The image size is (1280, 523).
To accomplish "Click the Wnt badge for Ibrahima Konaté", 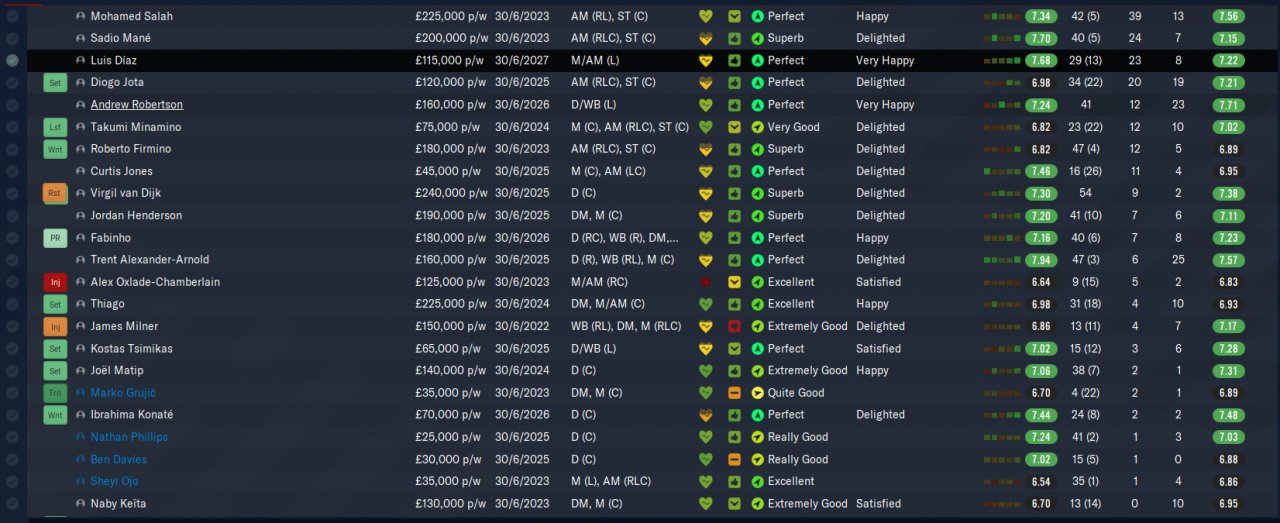I will click(x=55, y=415).
